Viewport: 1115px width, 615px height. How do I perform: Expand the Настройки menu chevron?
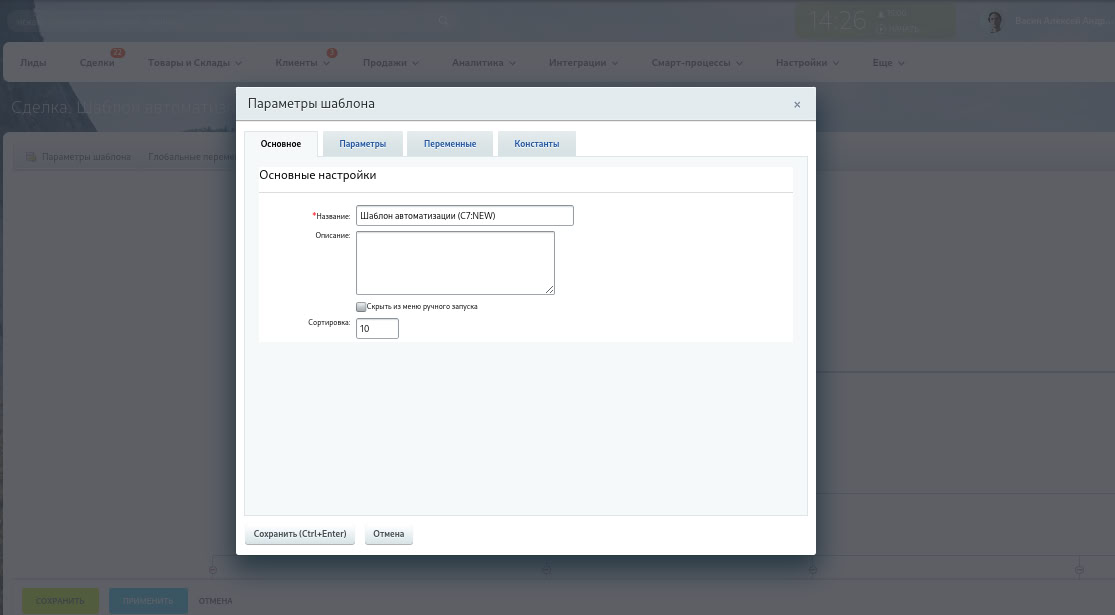click(x=836, y=63)
